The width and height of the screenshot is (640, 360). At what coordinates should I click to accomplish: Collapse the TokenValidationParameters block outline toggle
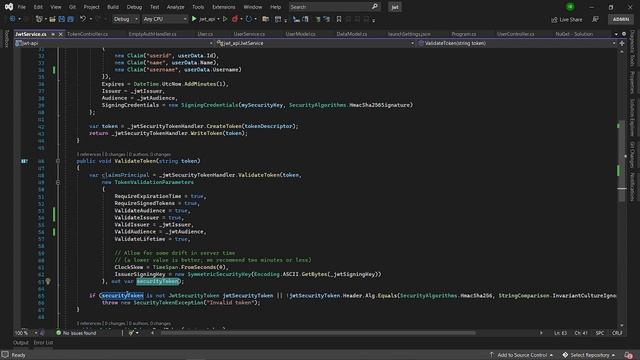tap(58, 182)
